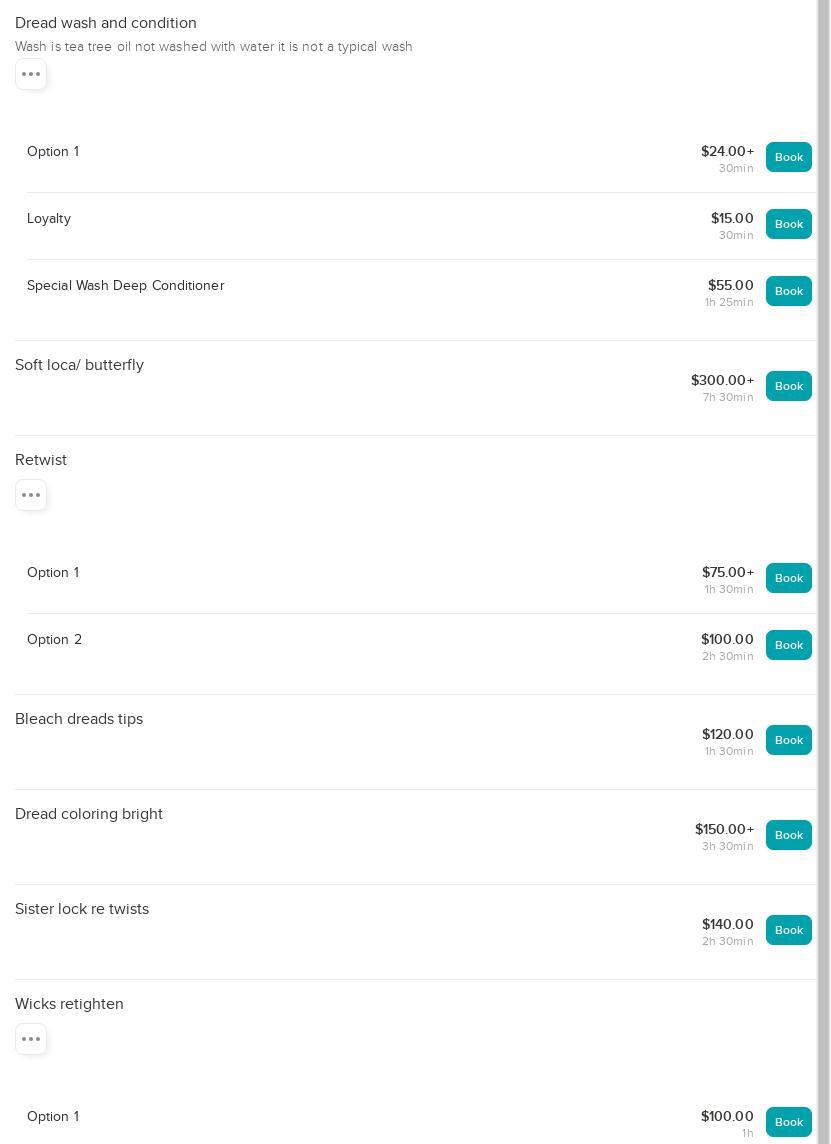Open the Wicks retighten three-dots menu

31,1039
